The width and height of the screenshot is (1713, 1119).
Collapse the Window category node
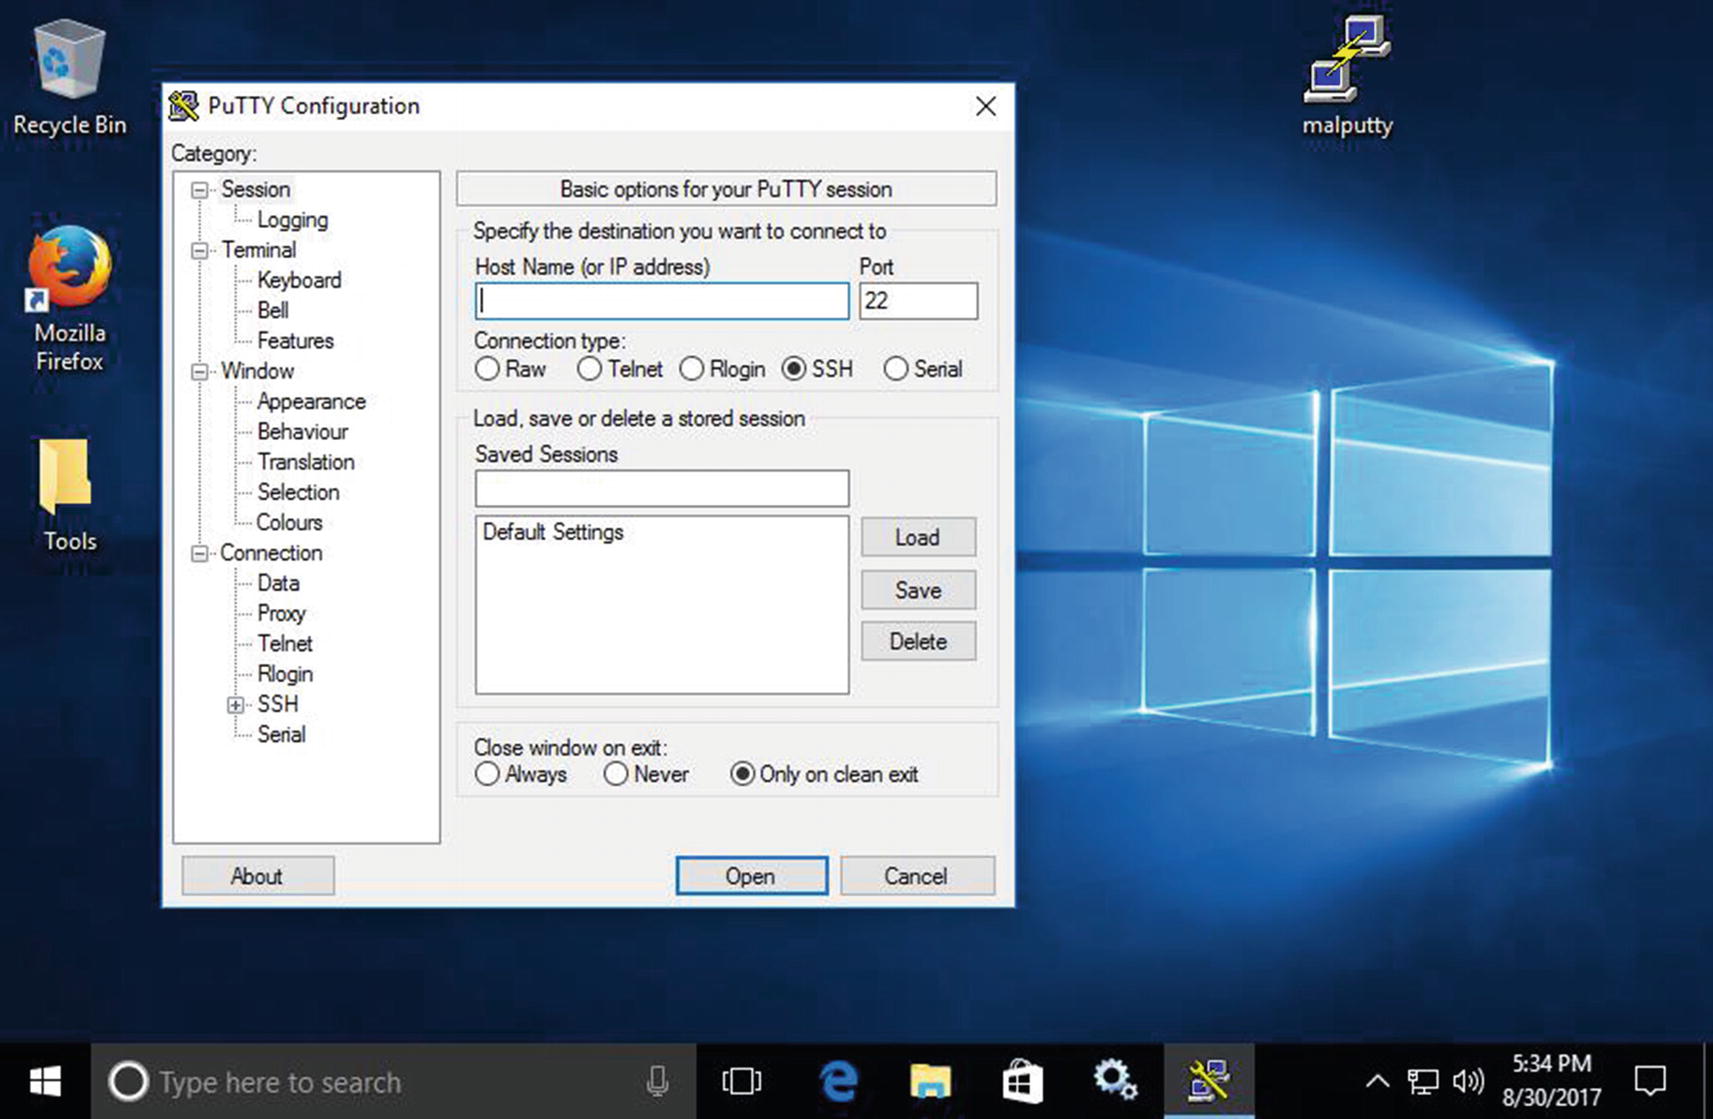point(200,372)
